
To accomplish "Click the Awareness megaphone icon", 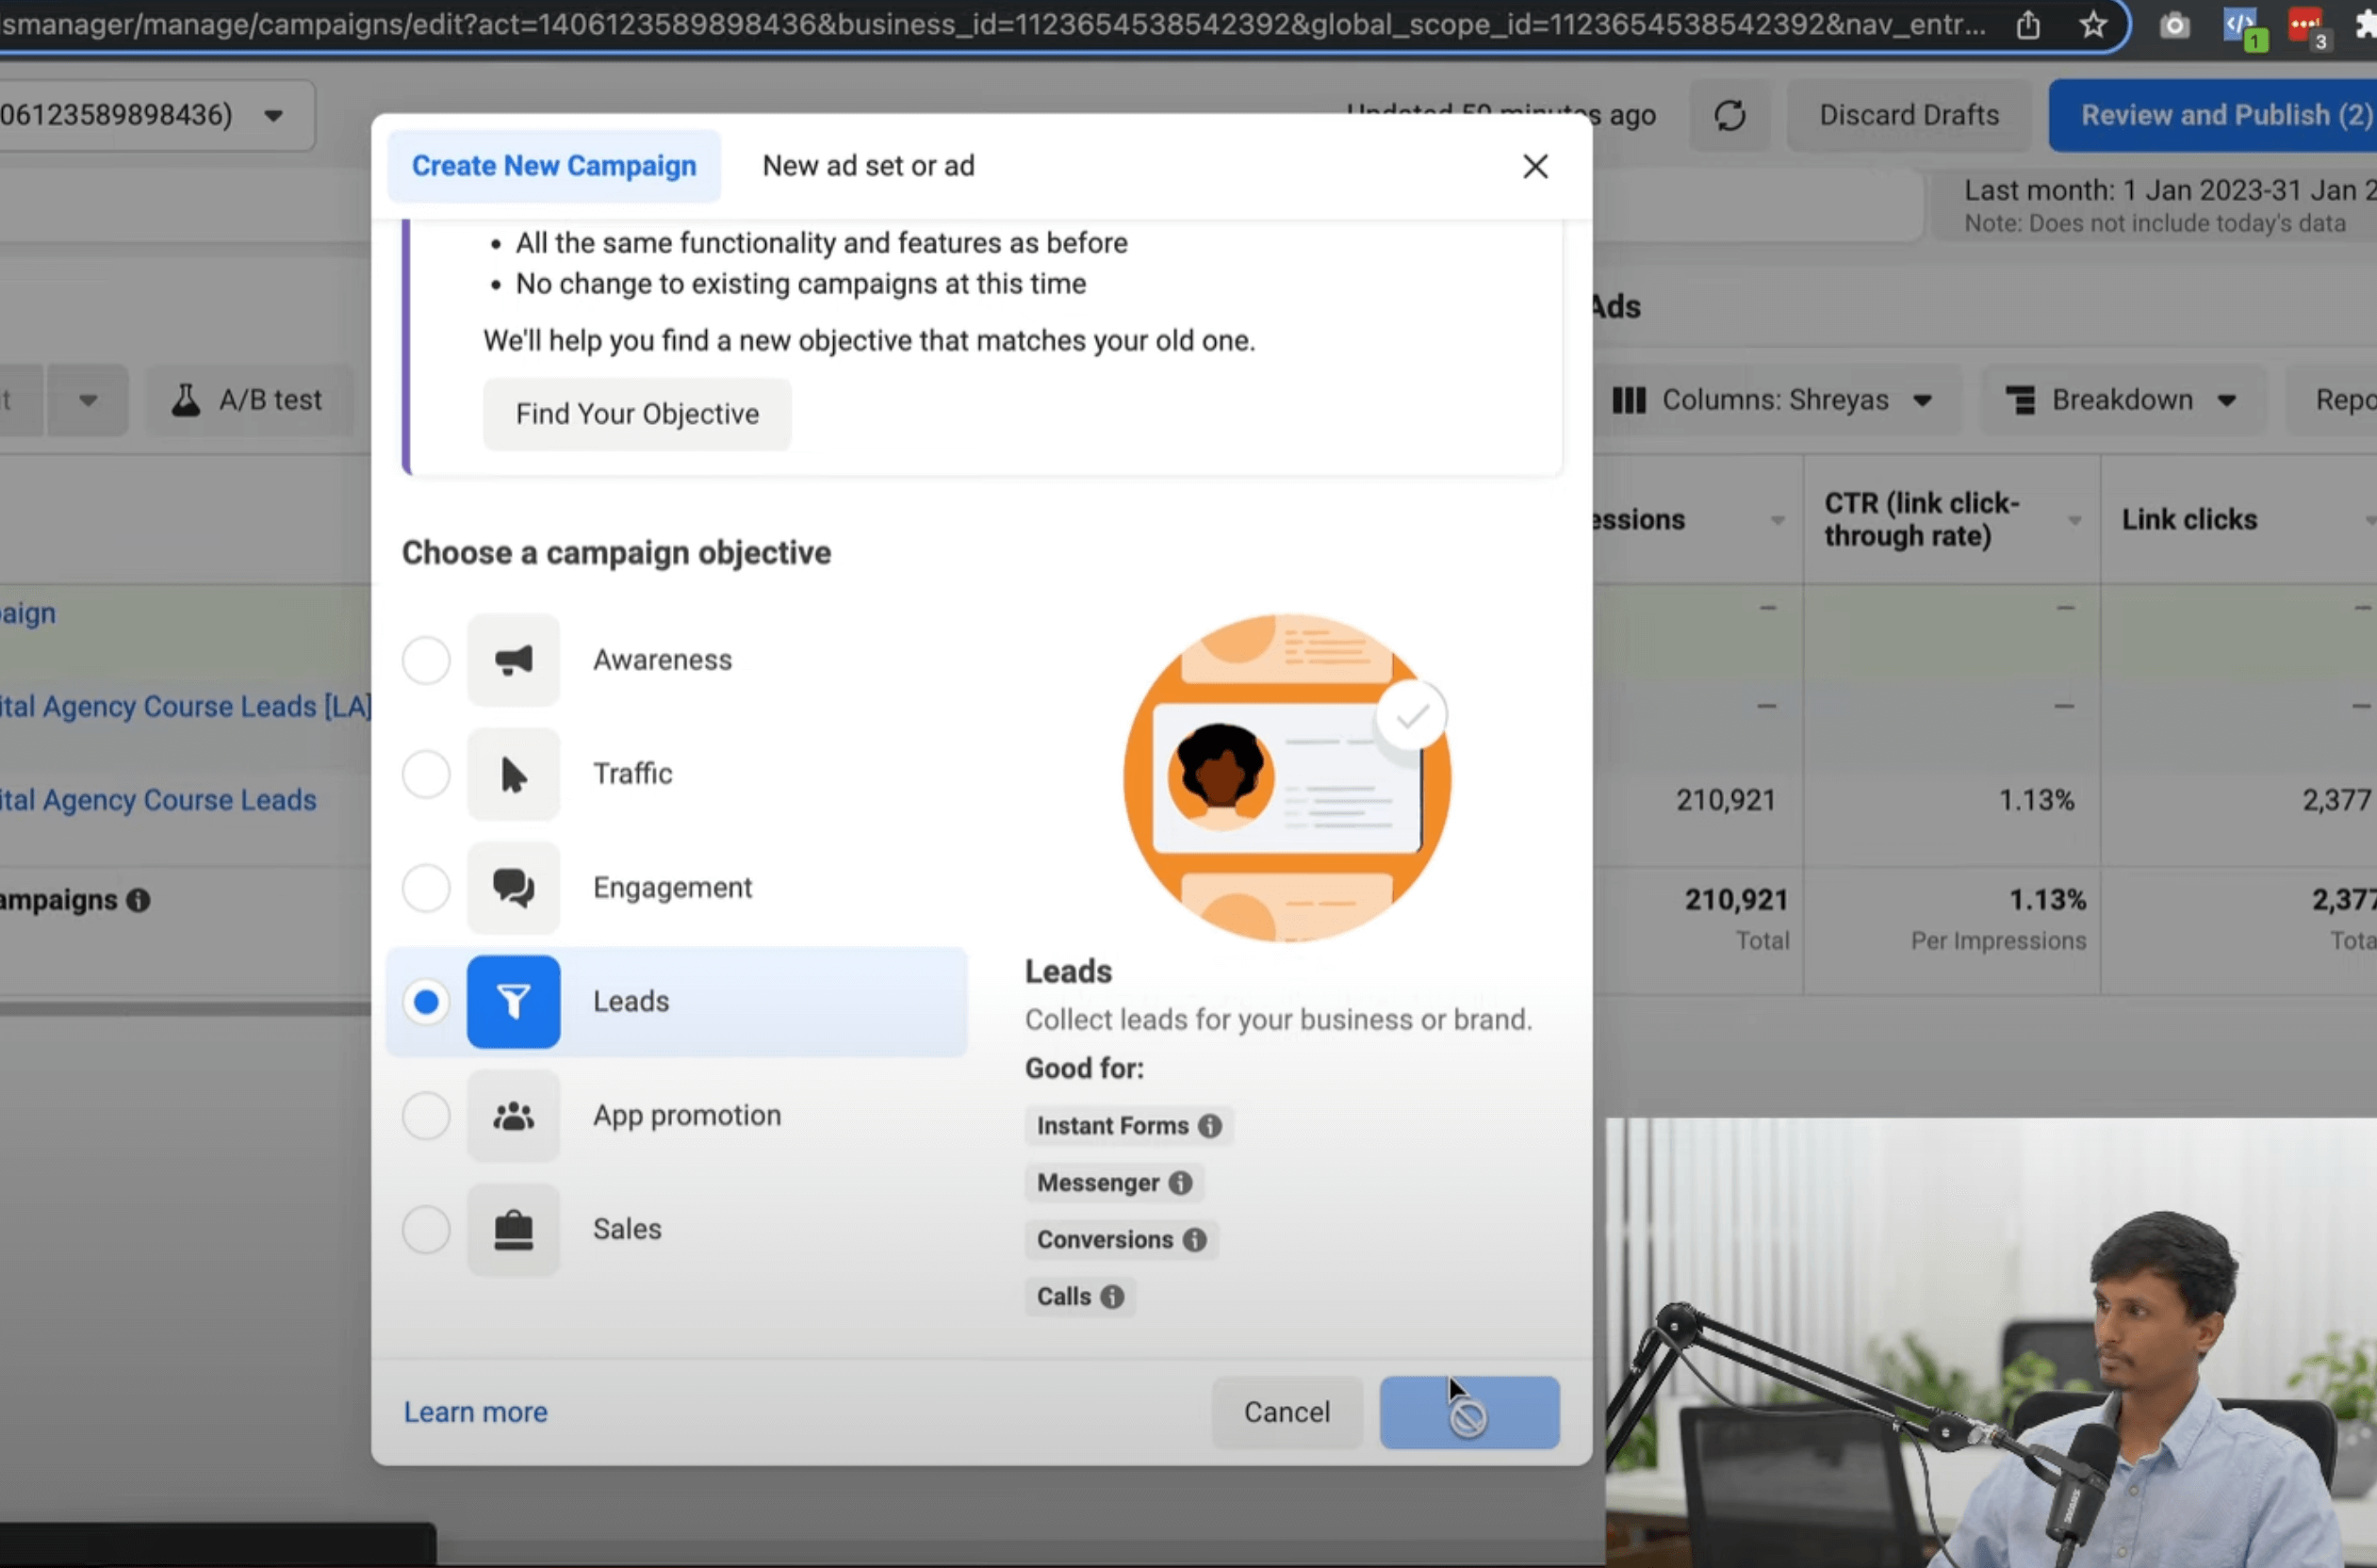I will 513,660.
